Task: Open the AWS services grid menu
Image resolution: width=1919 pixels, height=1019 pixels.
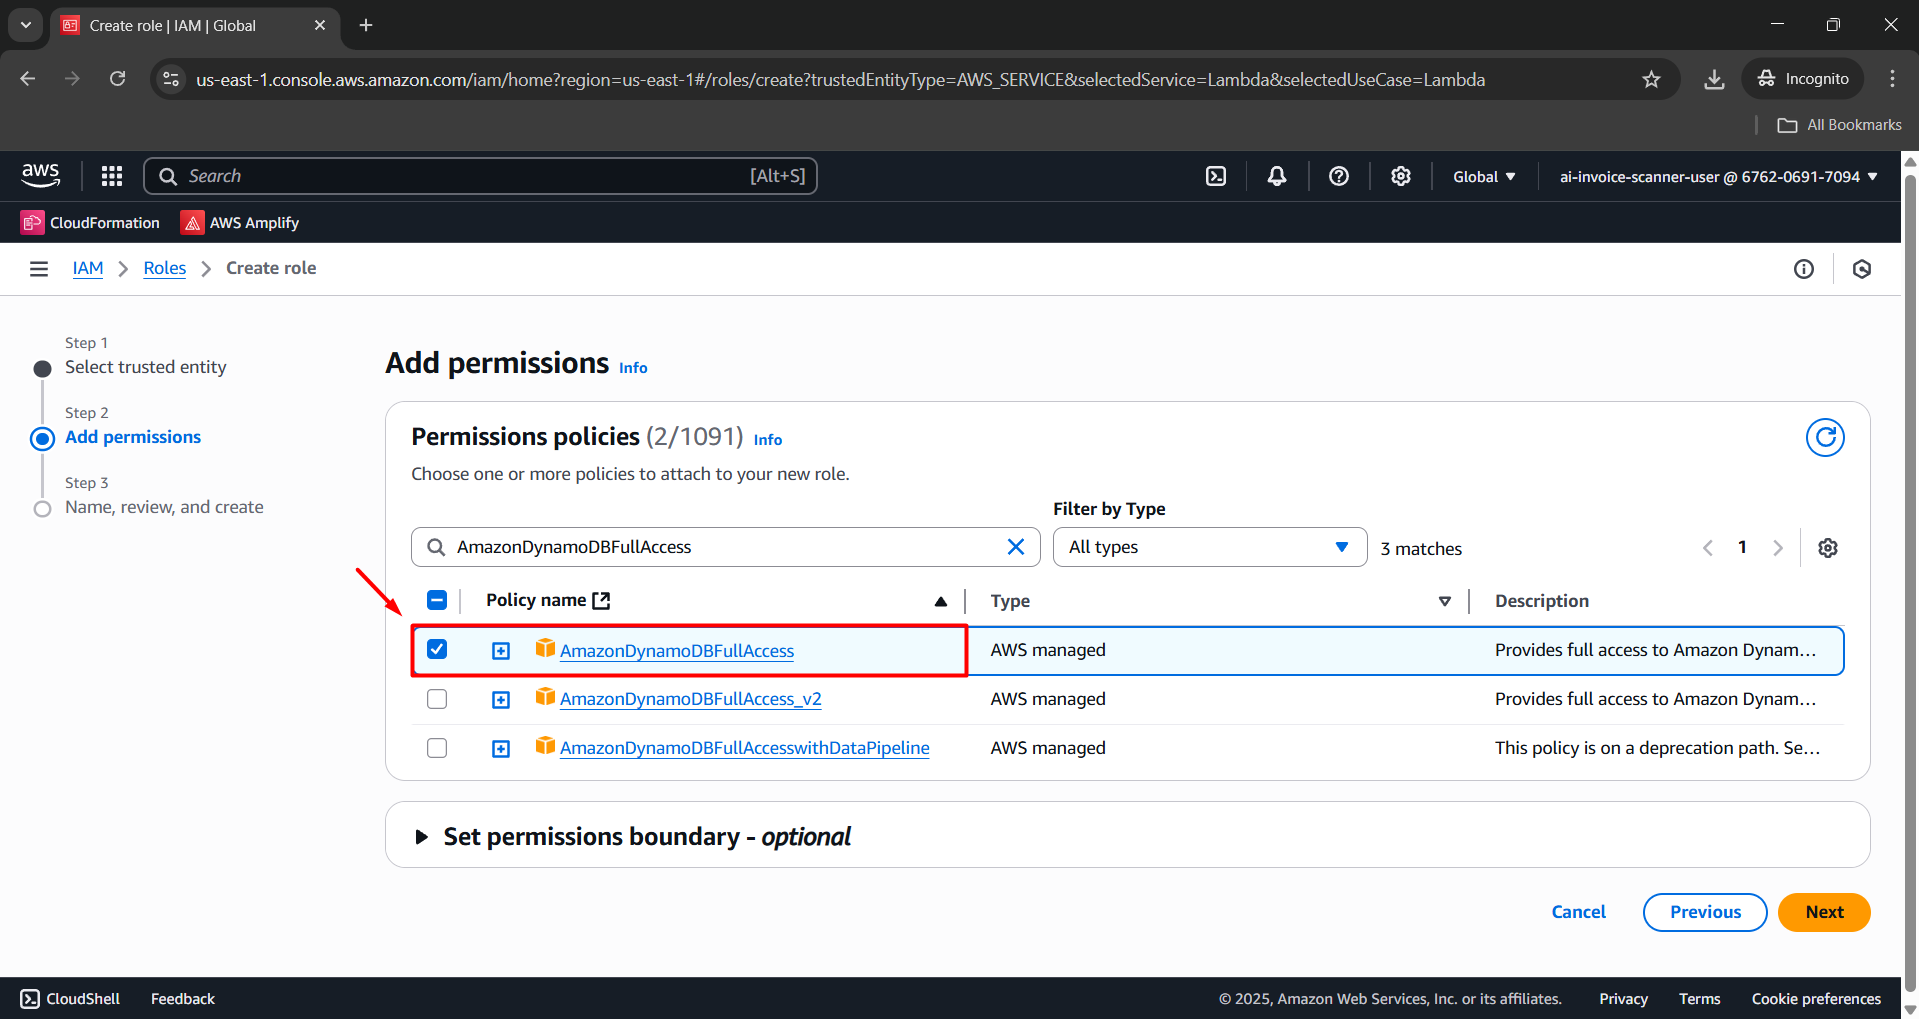Action: pos(111,175)
